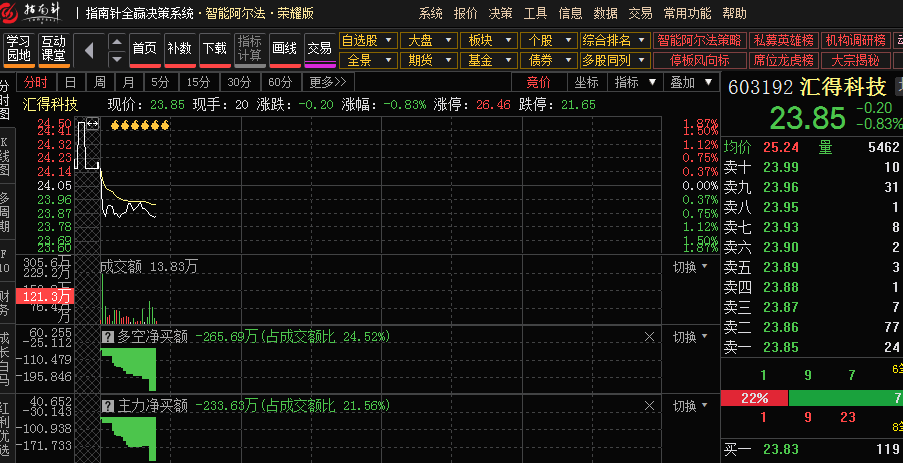Open help for 主力净买额 indicator

(x=108, y=406)
